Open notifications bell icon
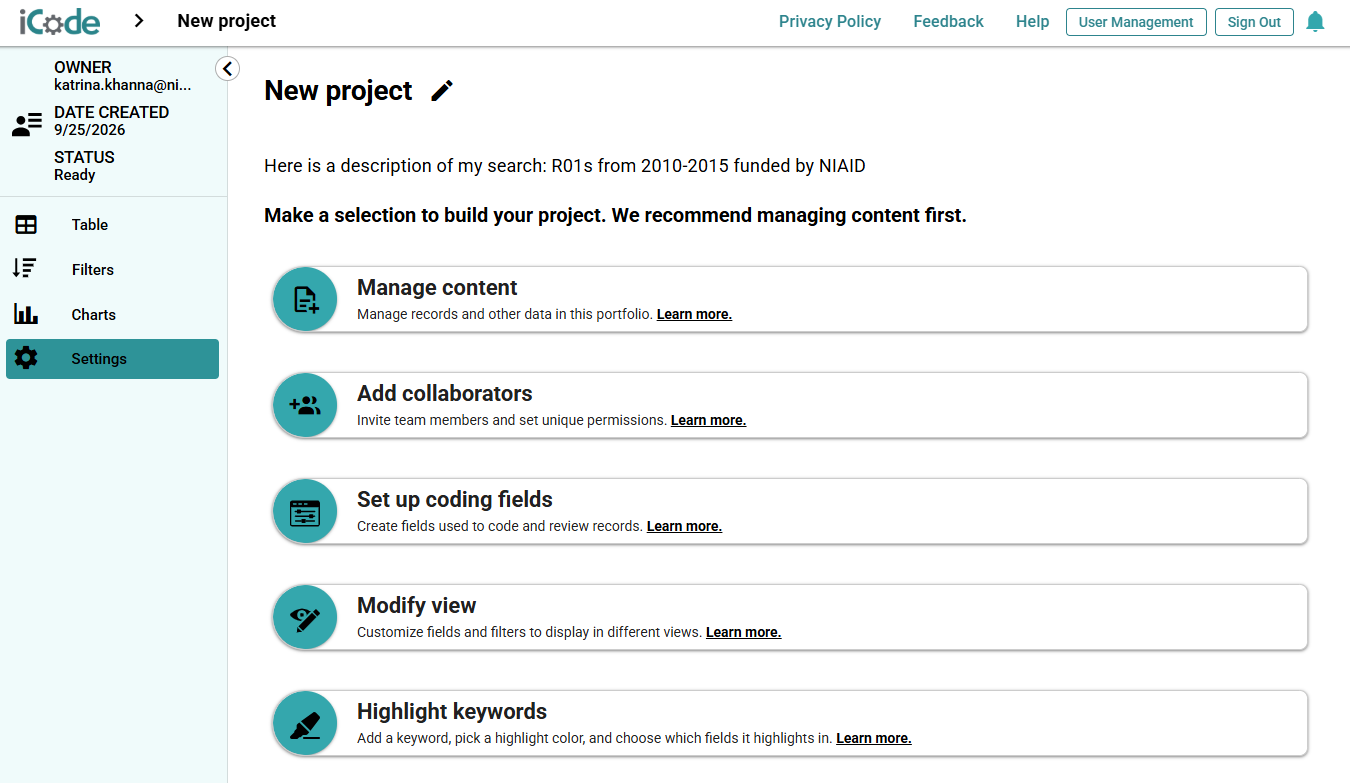 point(1315,22)
